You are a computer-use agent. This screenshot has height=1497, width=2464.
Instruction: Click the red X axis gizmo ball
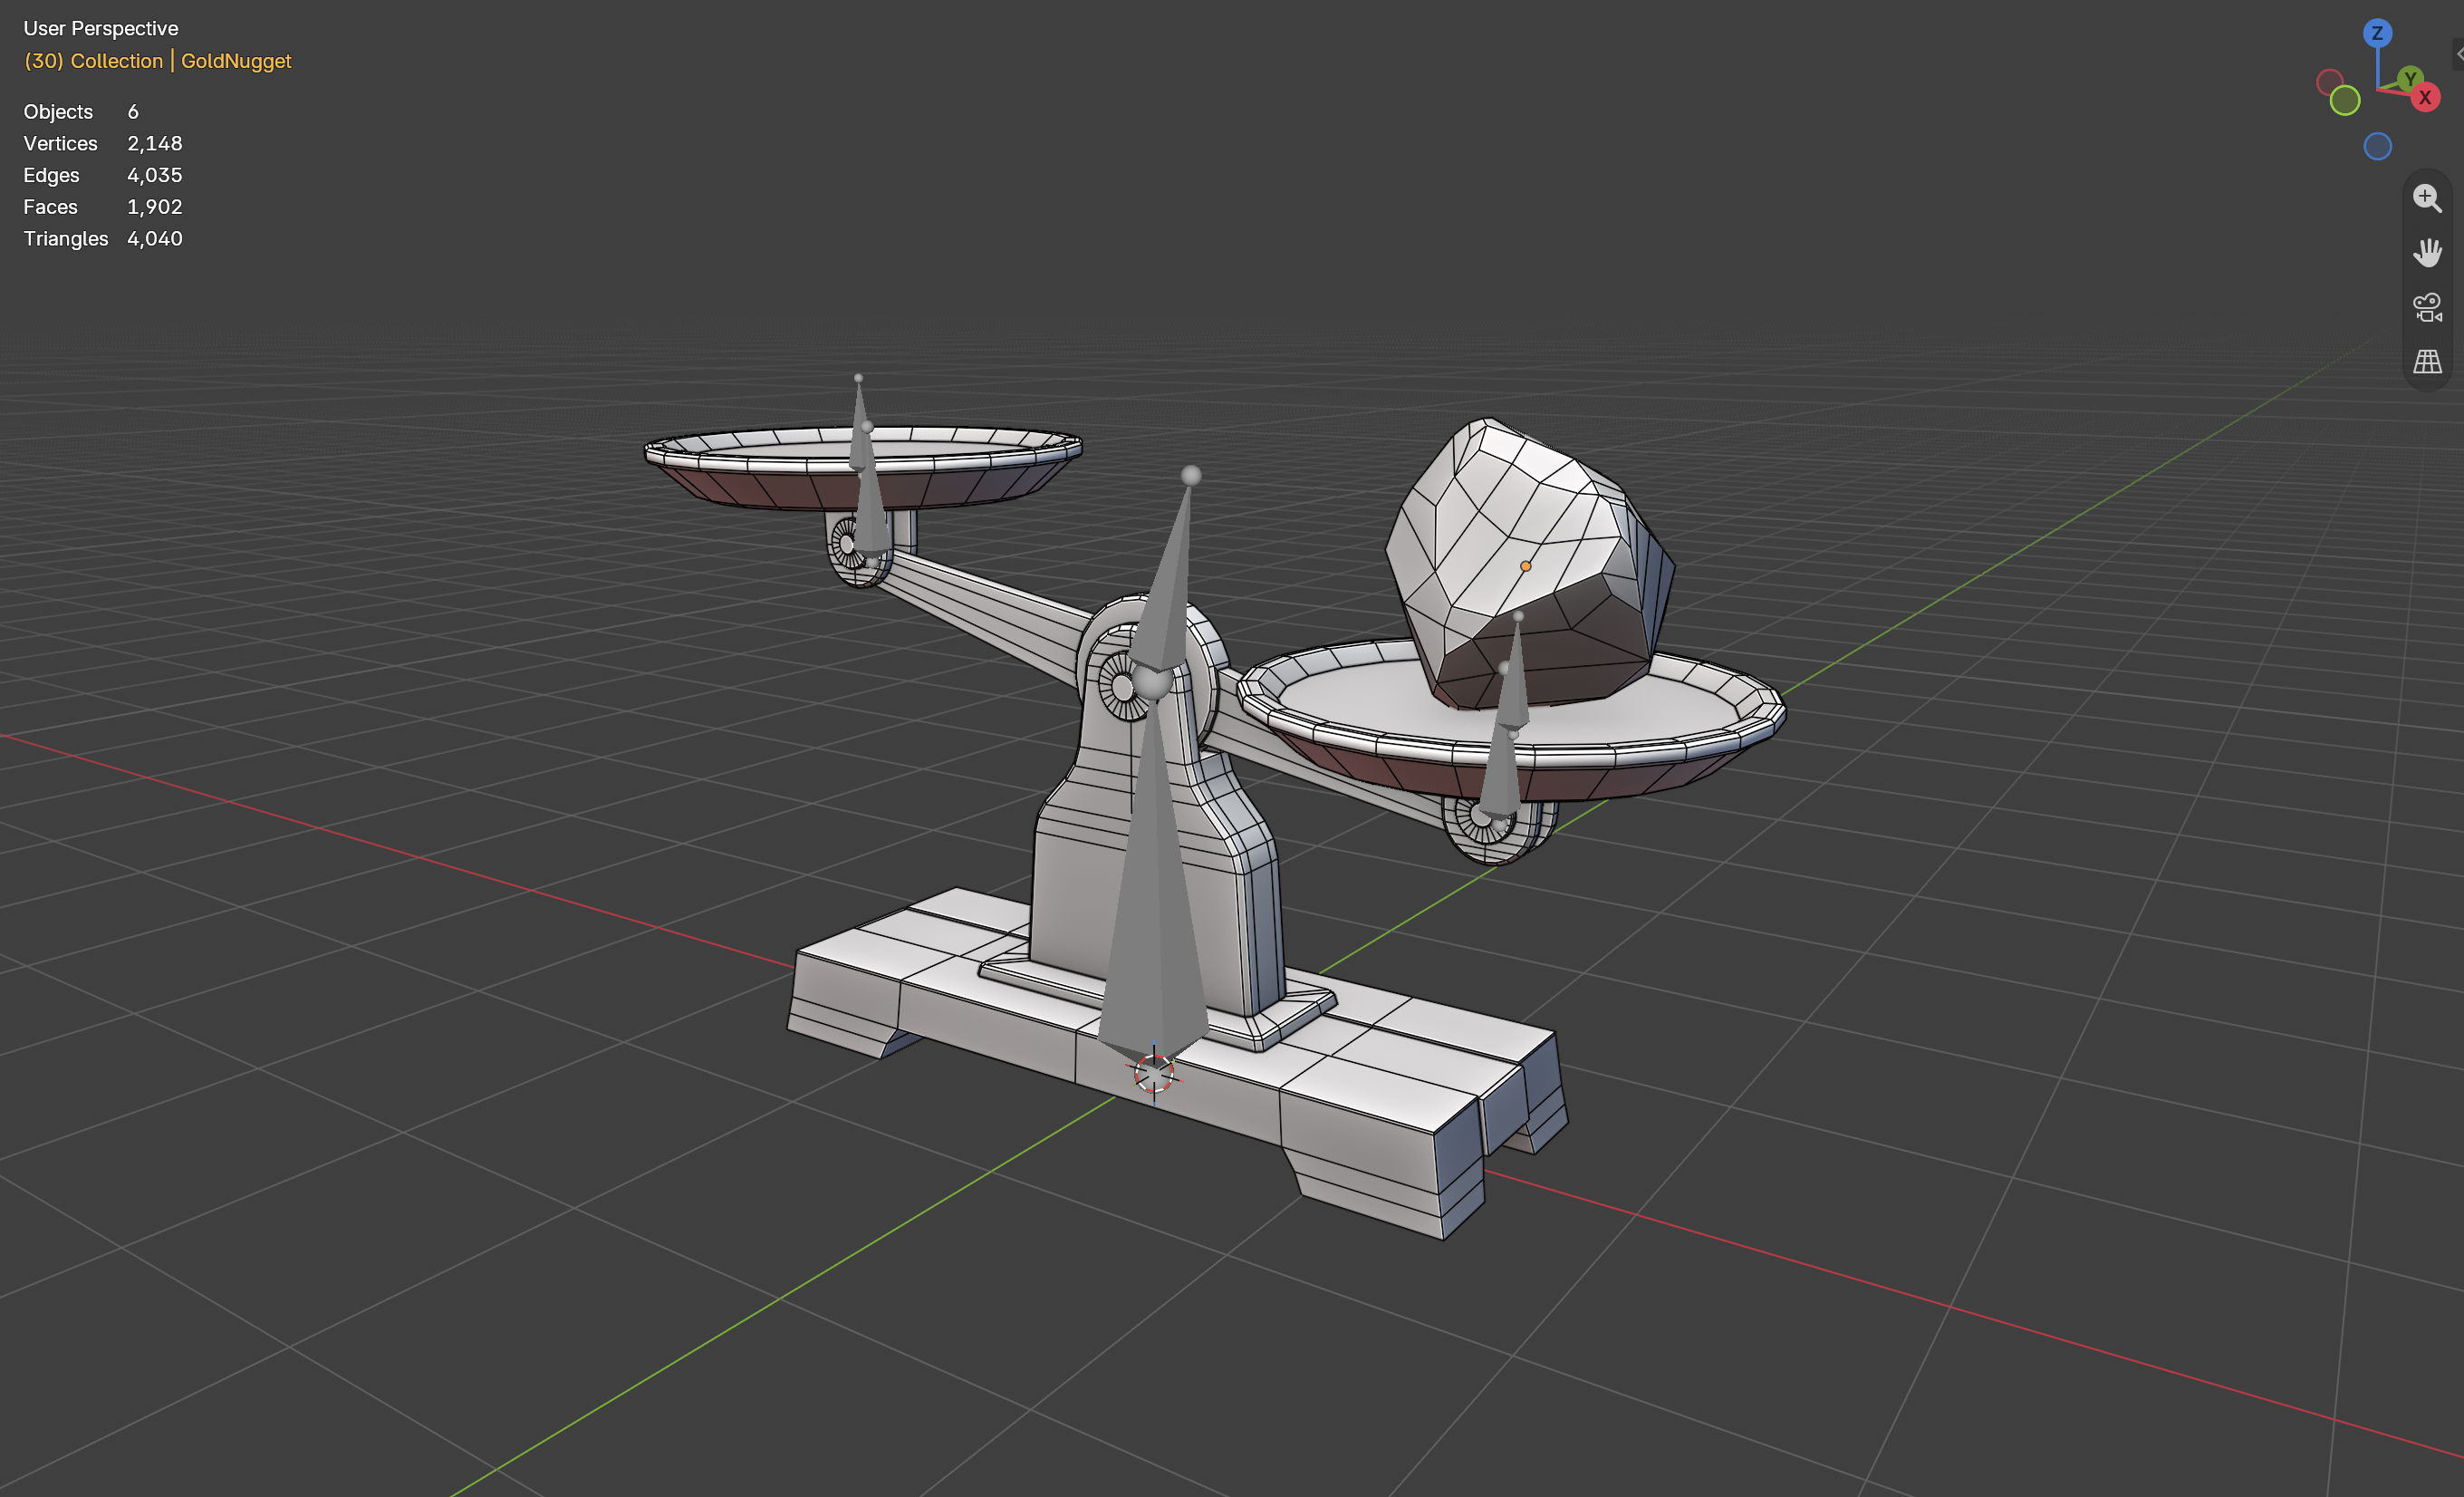click(2425, 98)
